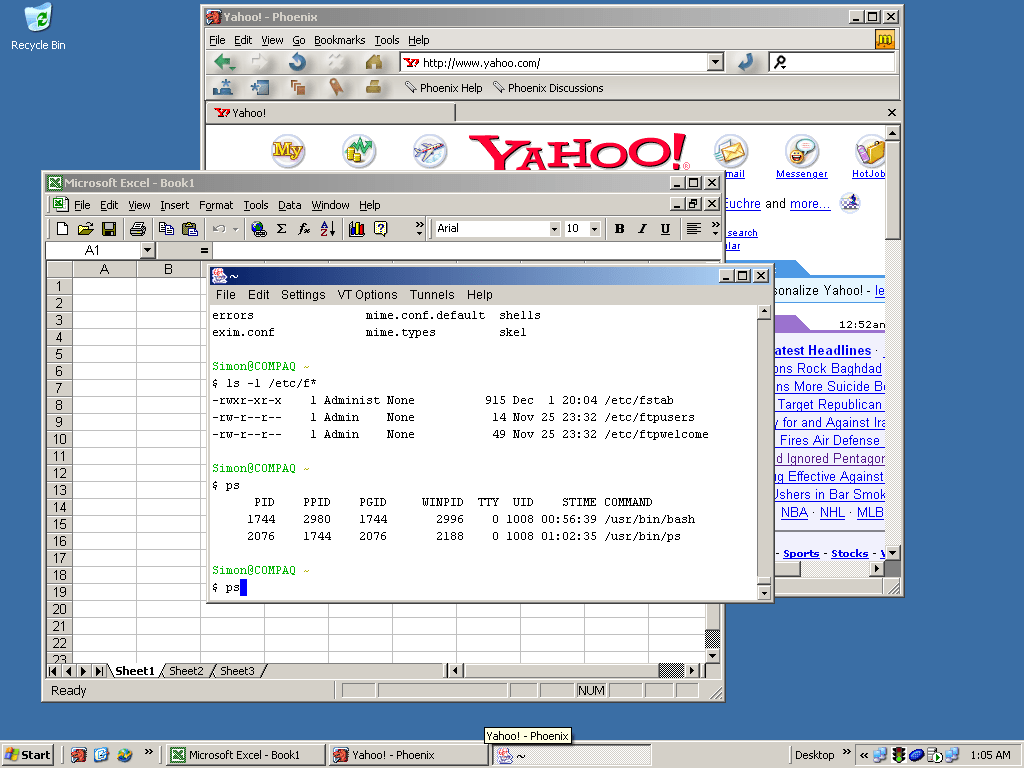Click the Copy icon in Excel toolbar
Viewport: 1024px width, 768px height.
[x=166, y=229]
